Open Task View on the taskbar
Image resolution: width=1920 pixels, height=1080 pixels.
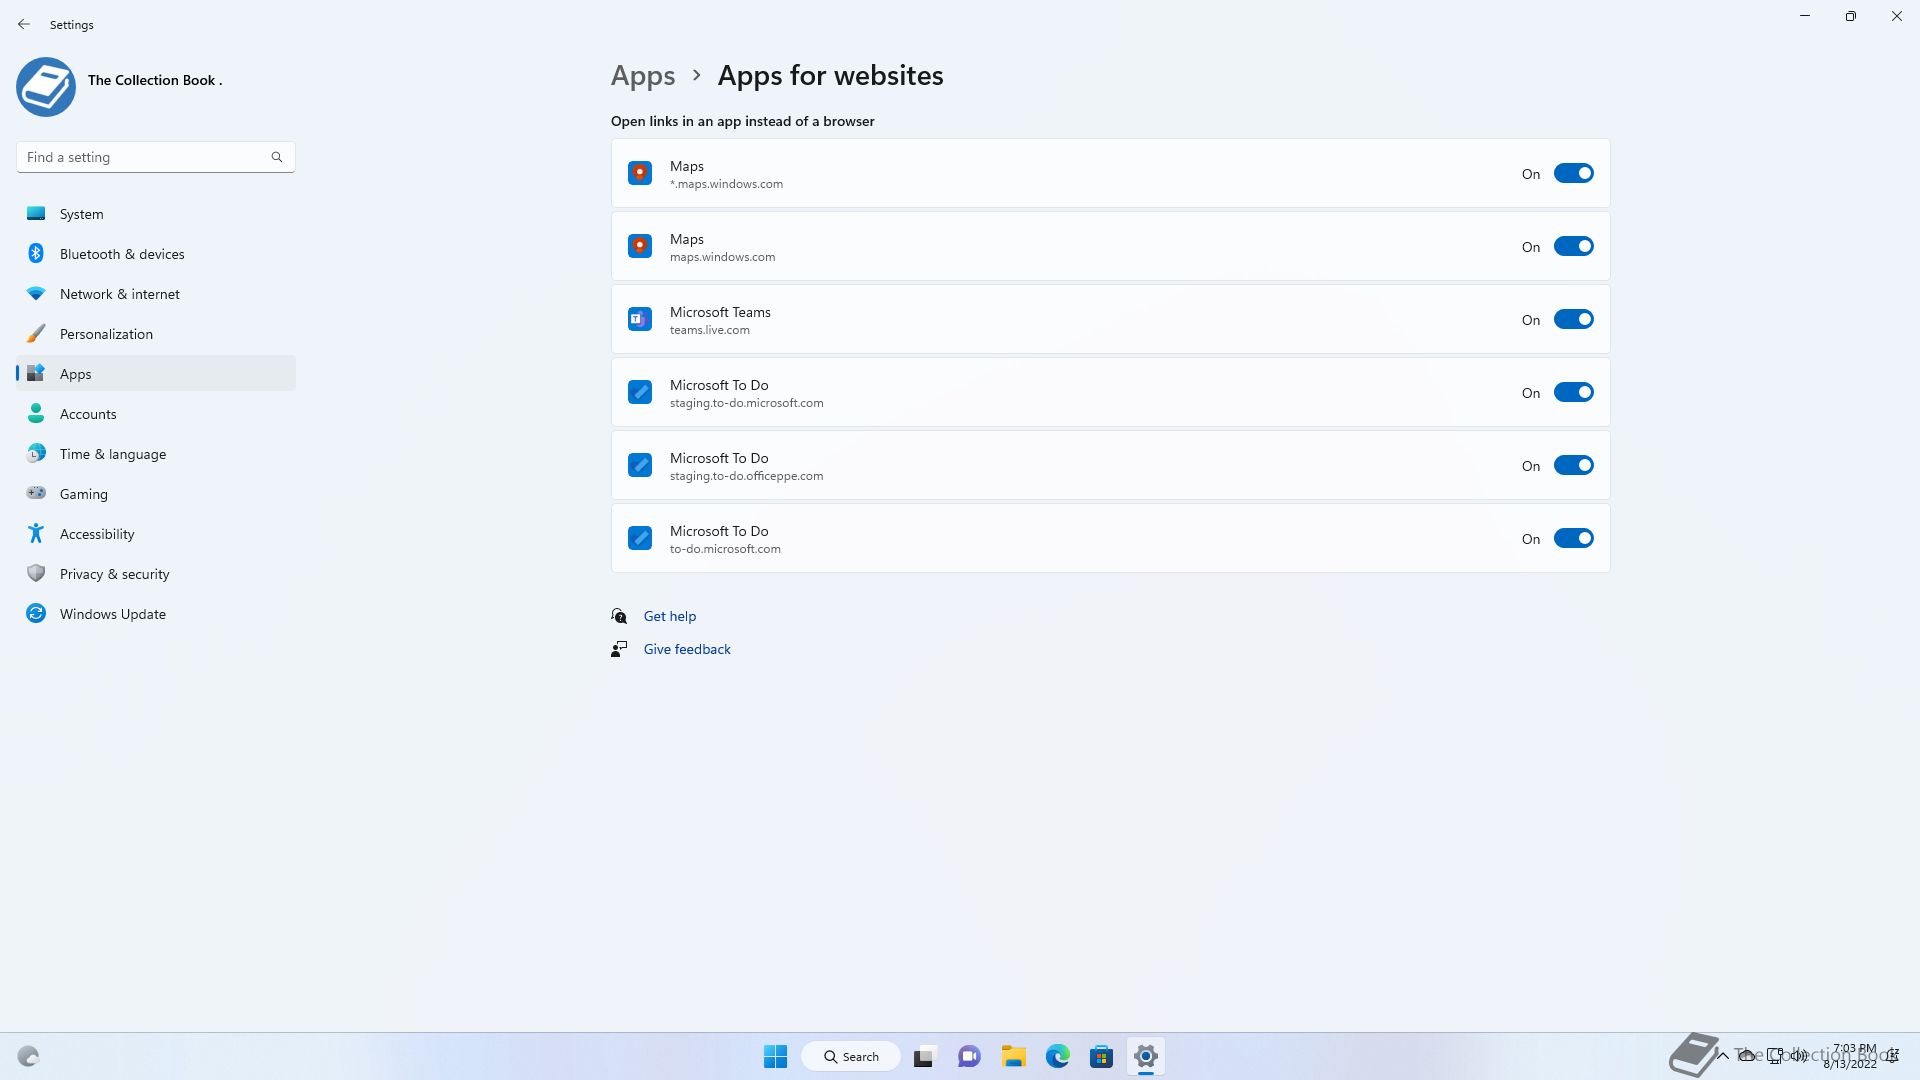pos(924,1056)
